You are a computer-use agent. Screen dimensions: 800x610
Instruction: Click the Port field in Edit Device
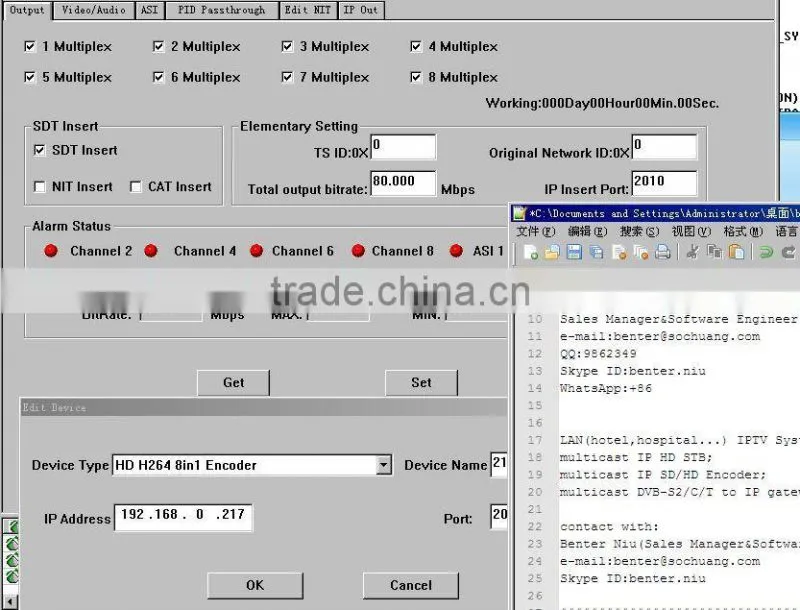point(498,516)
